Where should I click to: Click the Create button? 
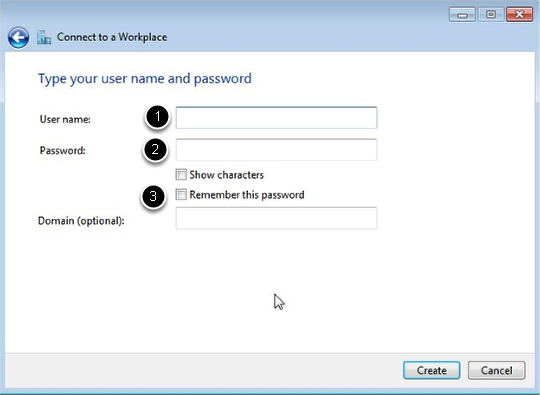432,370
